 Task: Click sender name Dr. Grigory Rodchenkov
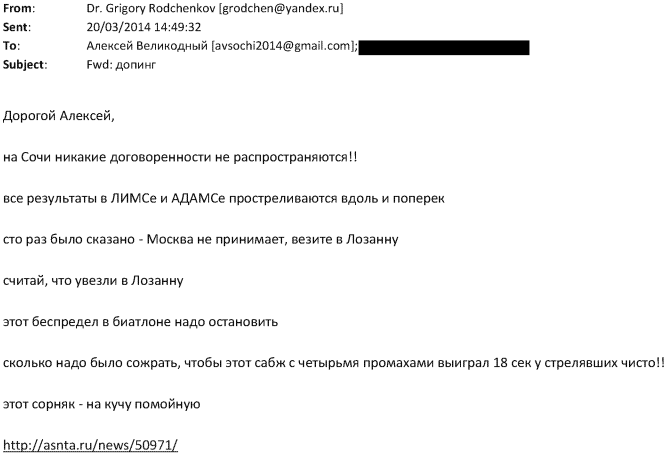coord(151,8)
